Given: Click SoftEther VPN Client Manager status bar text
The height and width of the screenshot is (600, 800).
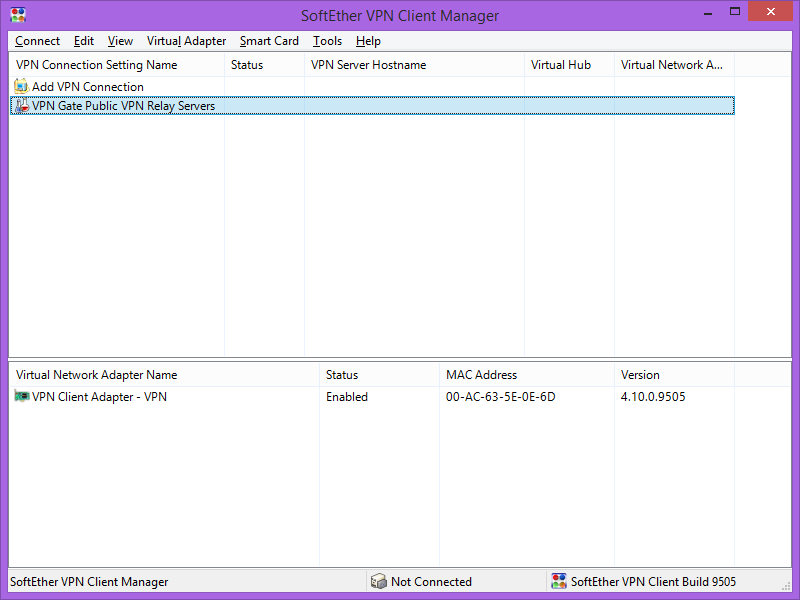Looking at the screenshot, I should [89, 582].
